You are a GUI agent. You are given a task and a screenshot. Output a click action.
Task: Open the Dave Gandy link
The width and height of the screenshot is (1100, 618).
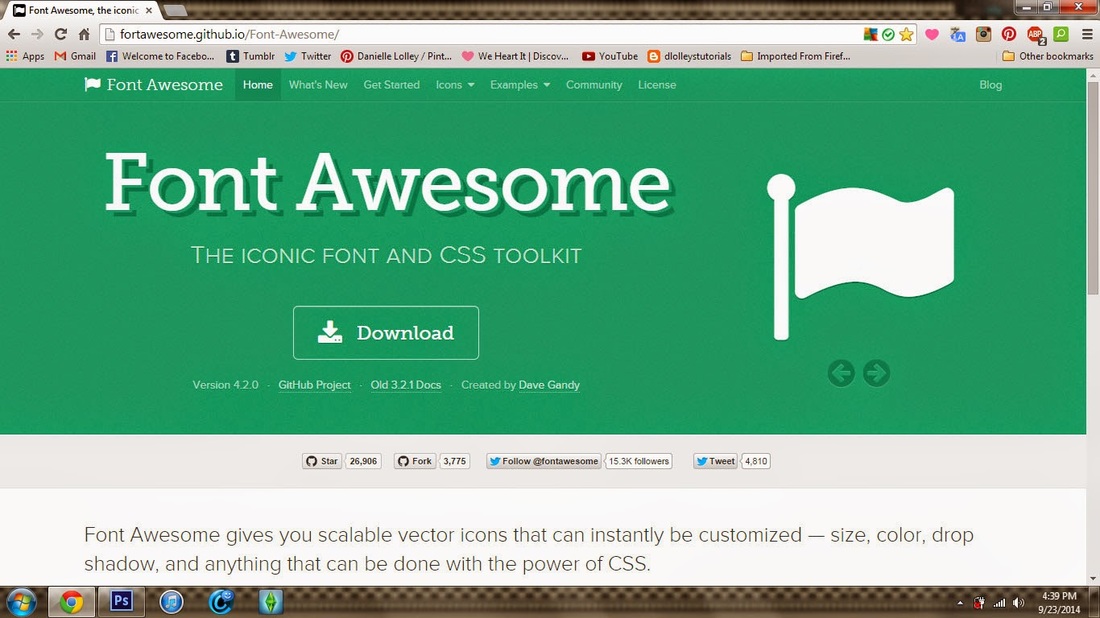[549, 385]
